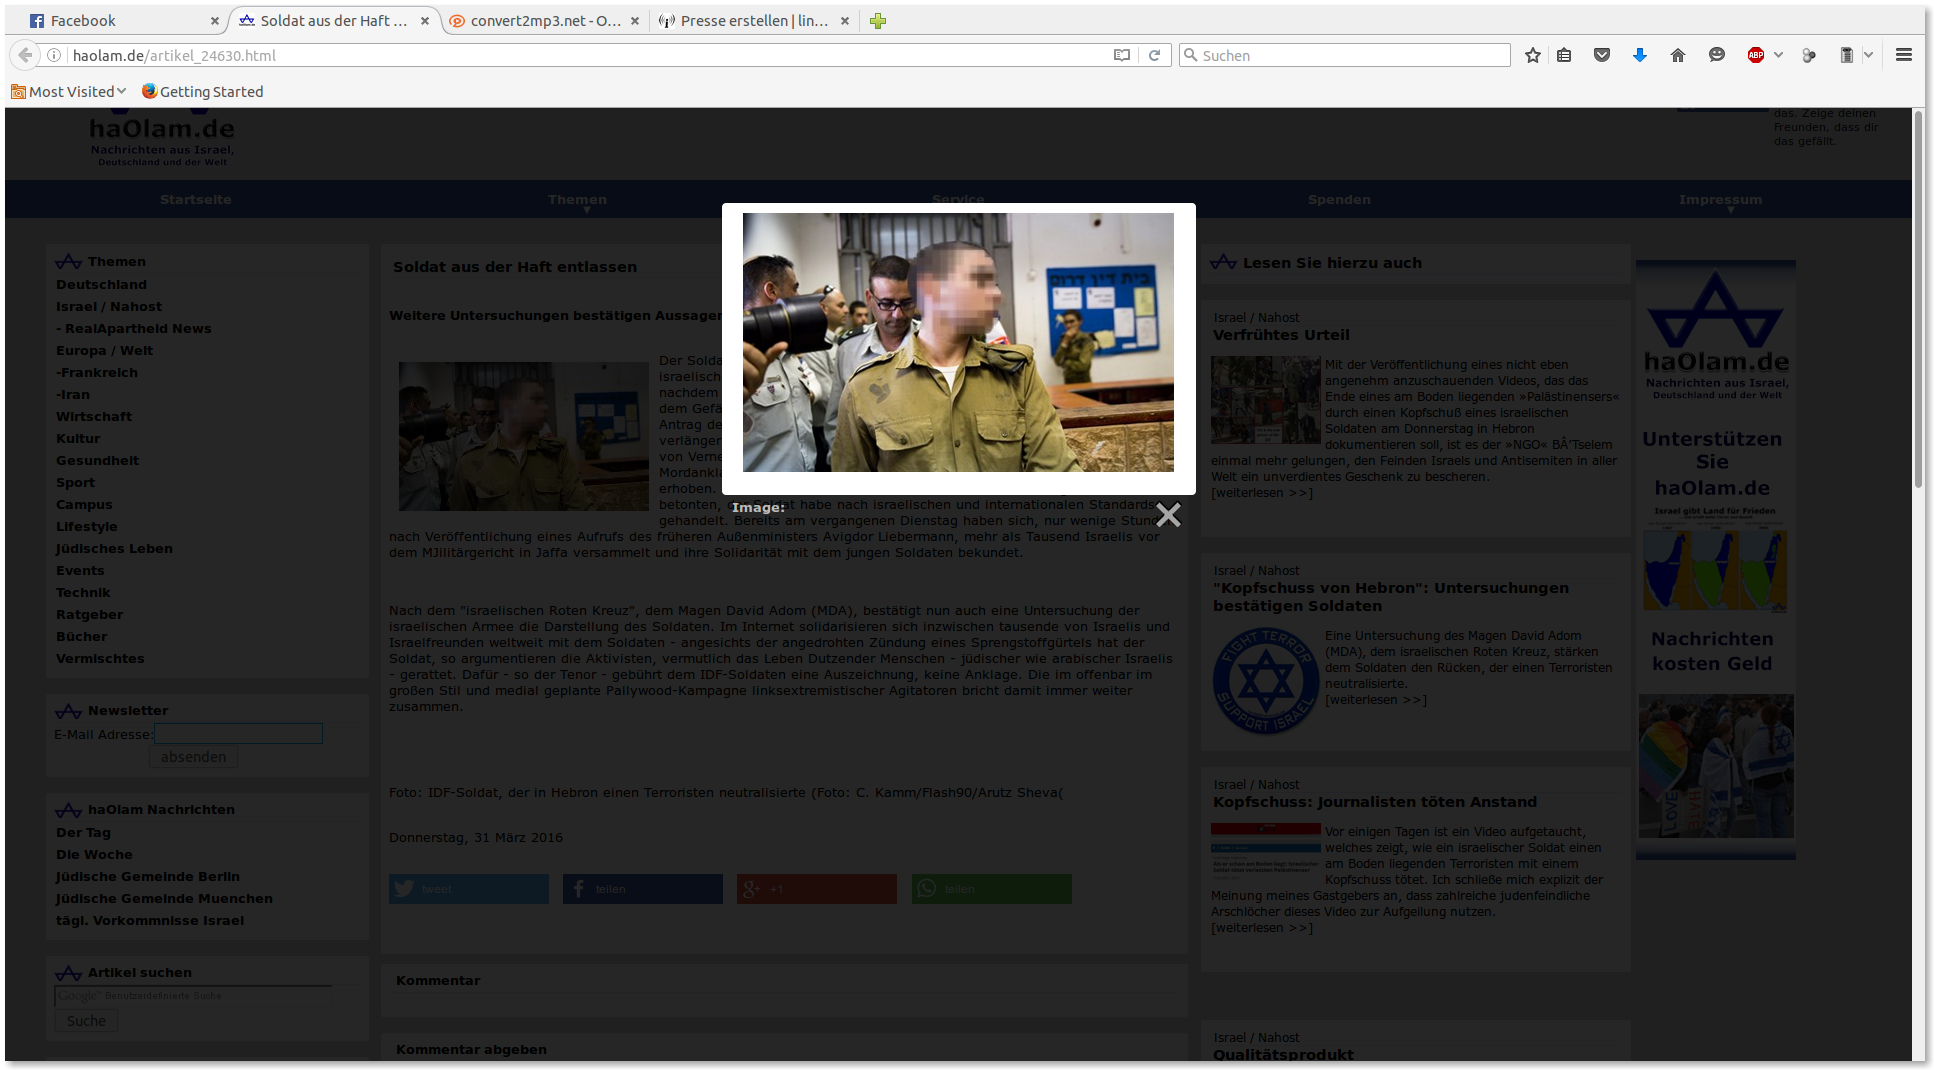Click the enlarged soldier photo in the lightbox
The image size is (1934, 1070).
pyautogui.click(x=958, y=342)
